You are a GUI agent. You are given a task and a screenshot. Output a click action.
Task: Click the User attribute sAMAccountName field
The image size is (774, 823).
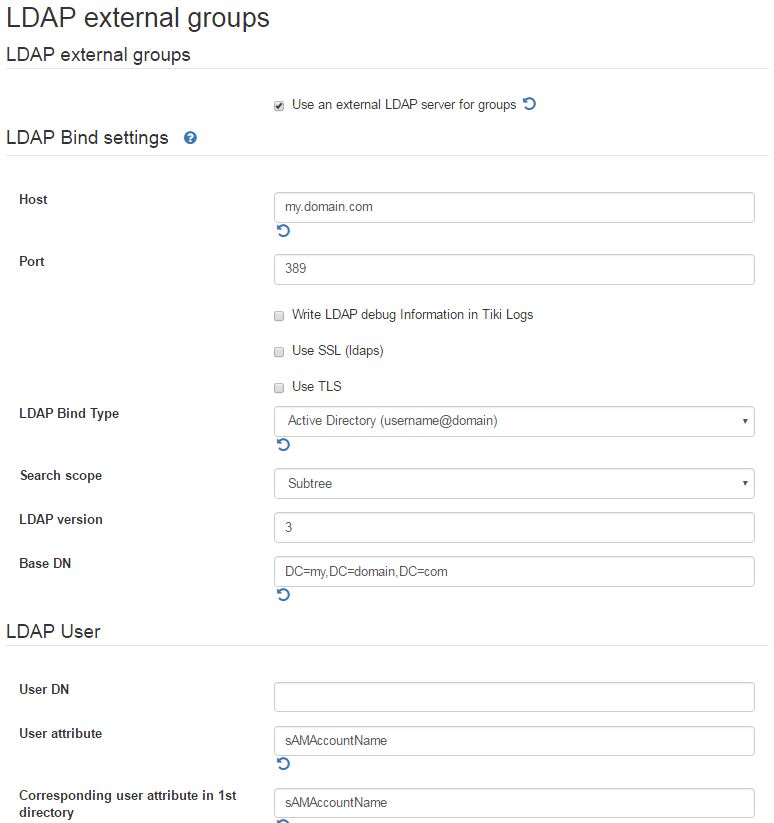[514, 741]
